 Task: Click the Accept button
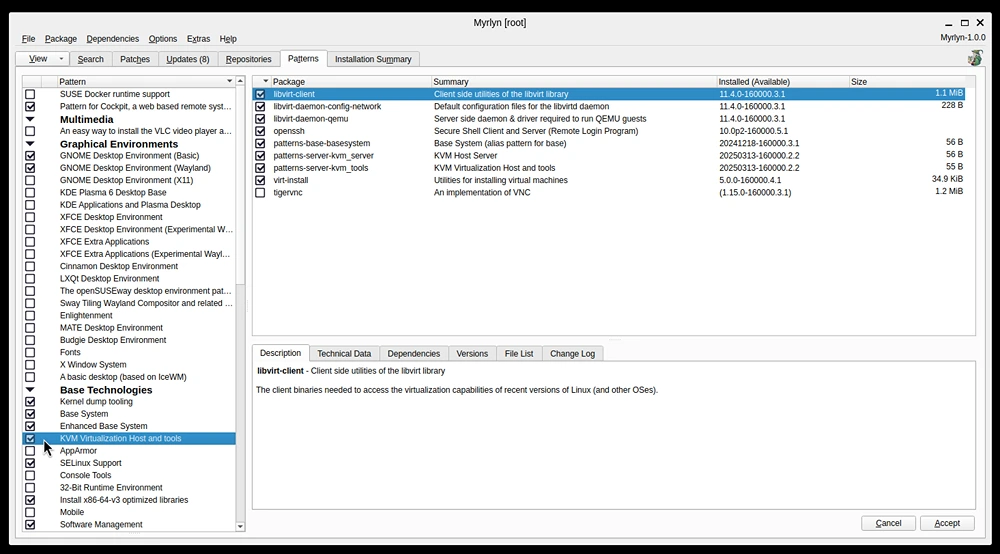pyautogui.click(x=947, y=523)
